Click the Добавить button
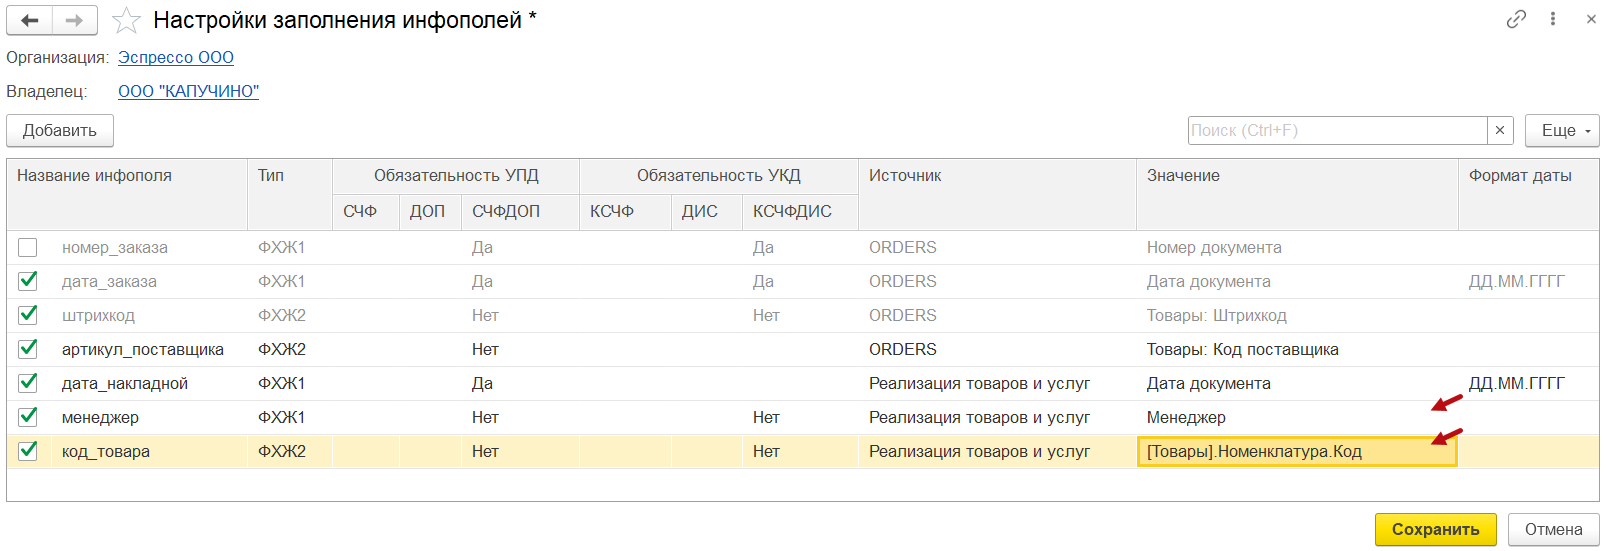1606x551 pixels. tap(60, 130)
